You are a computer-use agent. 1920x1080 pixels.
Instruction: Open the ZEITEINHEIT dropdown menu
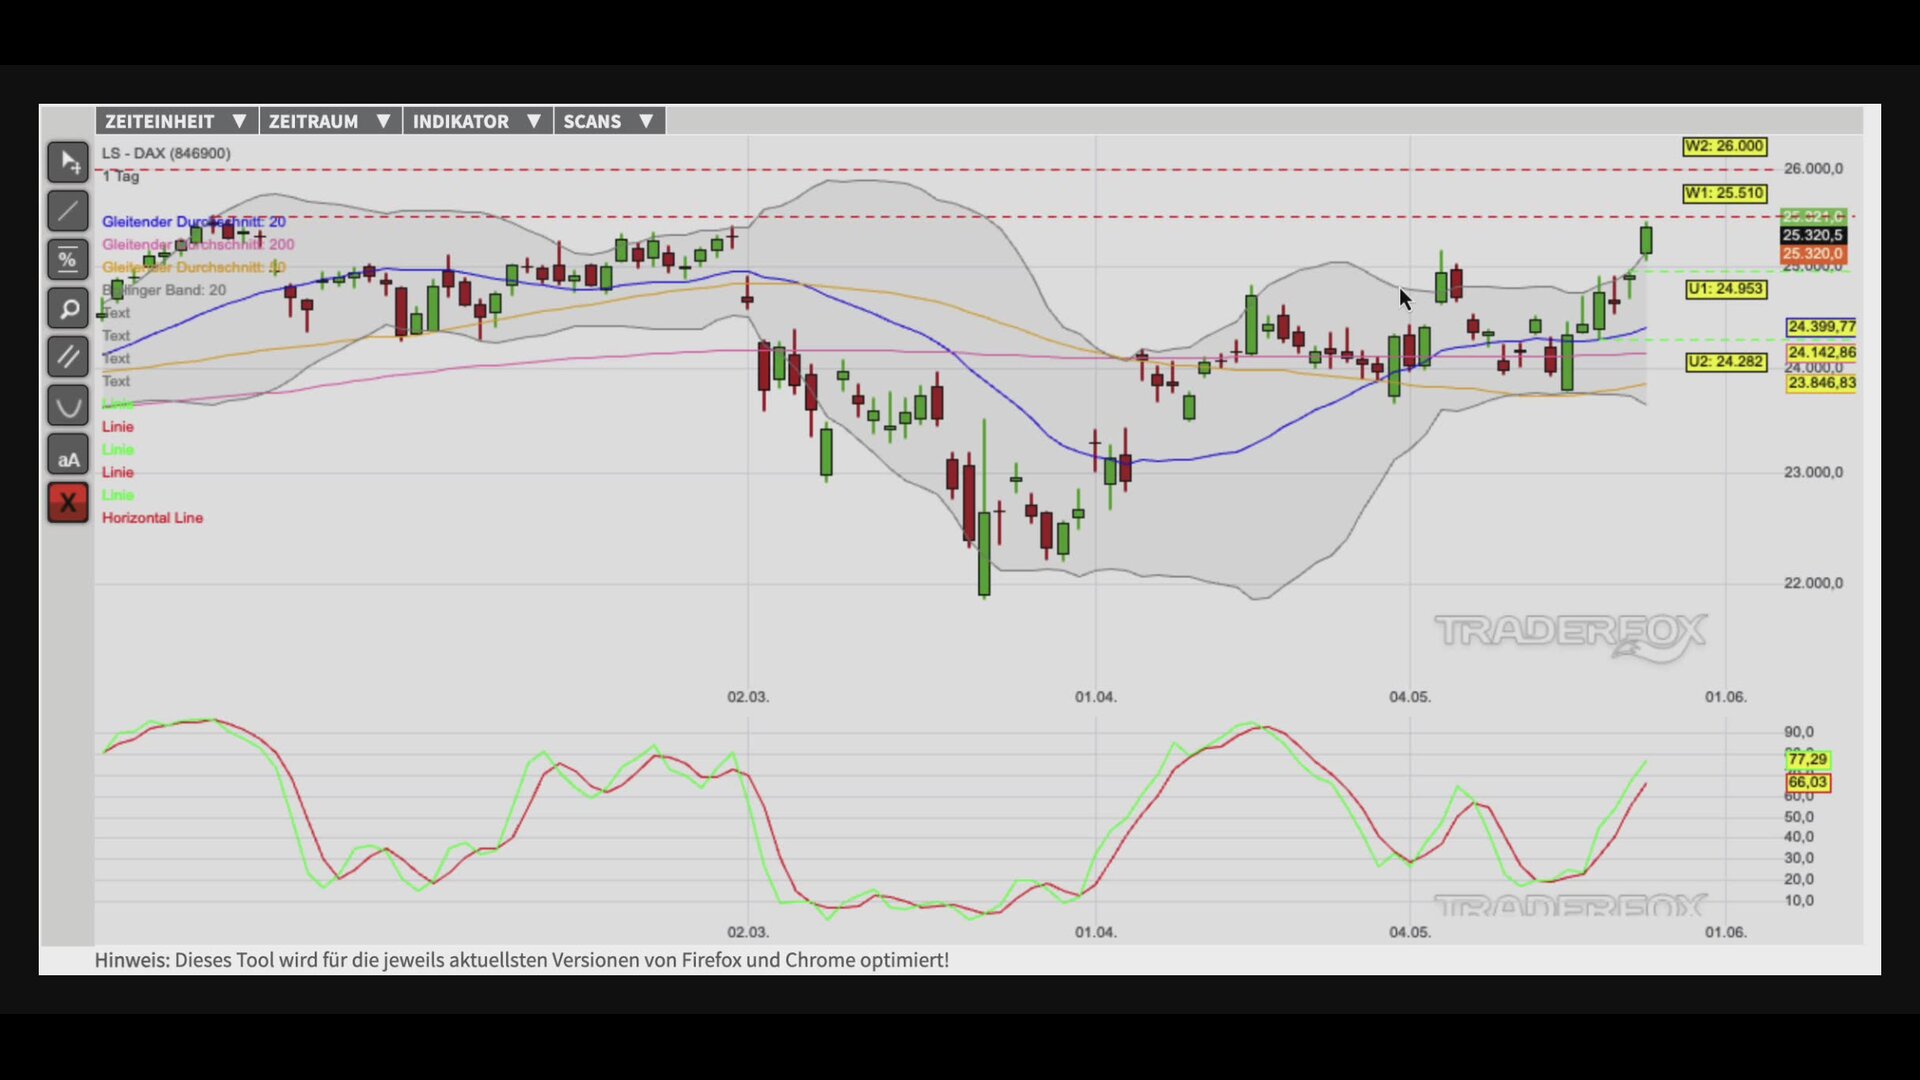[177, 121]
